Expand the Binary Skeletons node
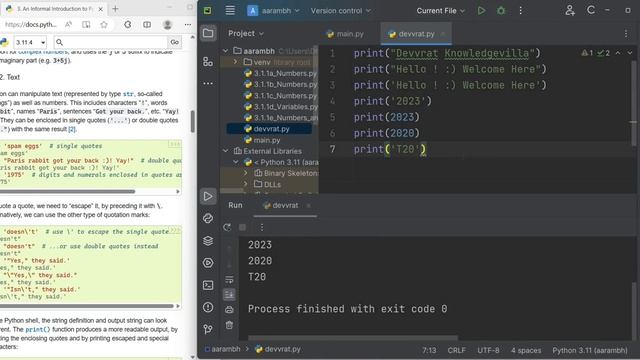640x360 pixels. [x=246, y=173]
